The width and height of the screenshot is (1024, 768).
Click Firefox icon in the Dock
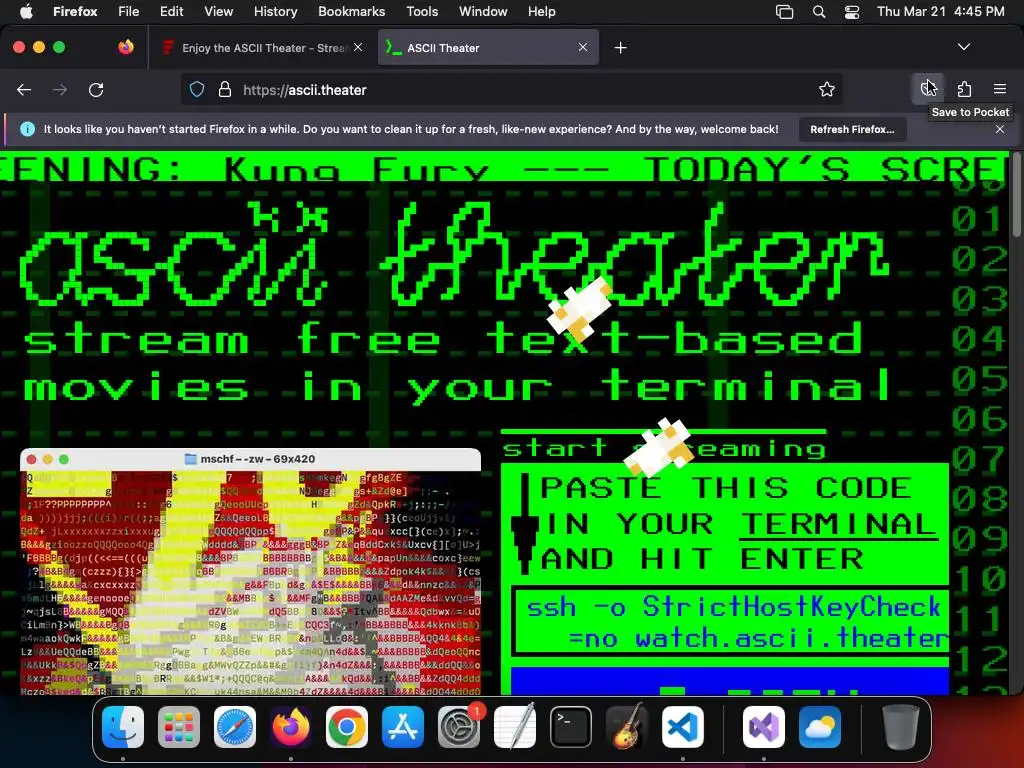tap(291, 727)
